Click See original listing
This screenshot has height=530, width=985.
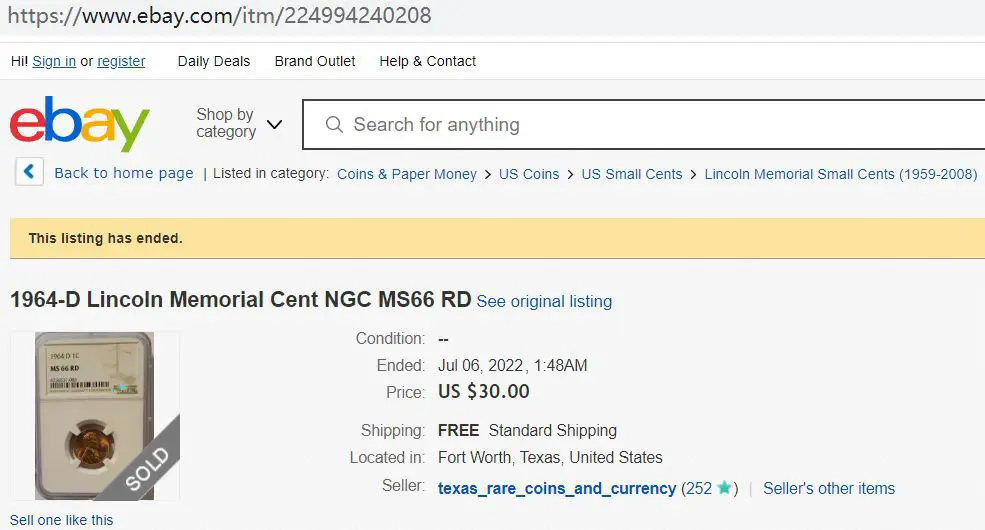544,301
